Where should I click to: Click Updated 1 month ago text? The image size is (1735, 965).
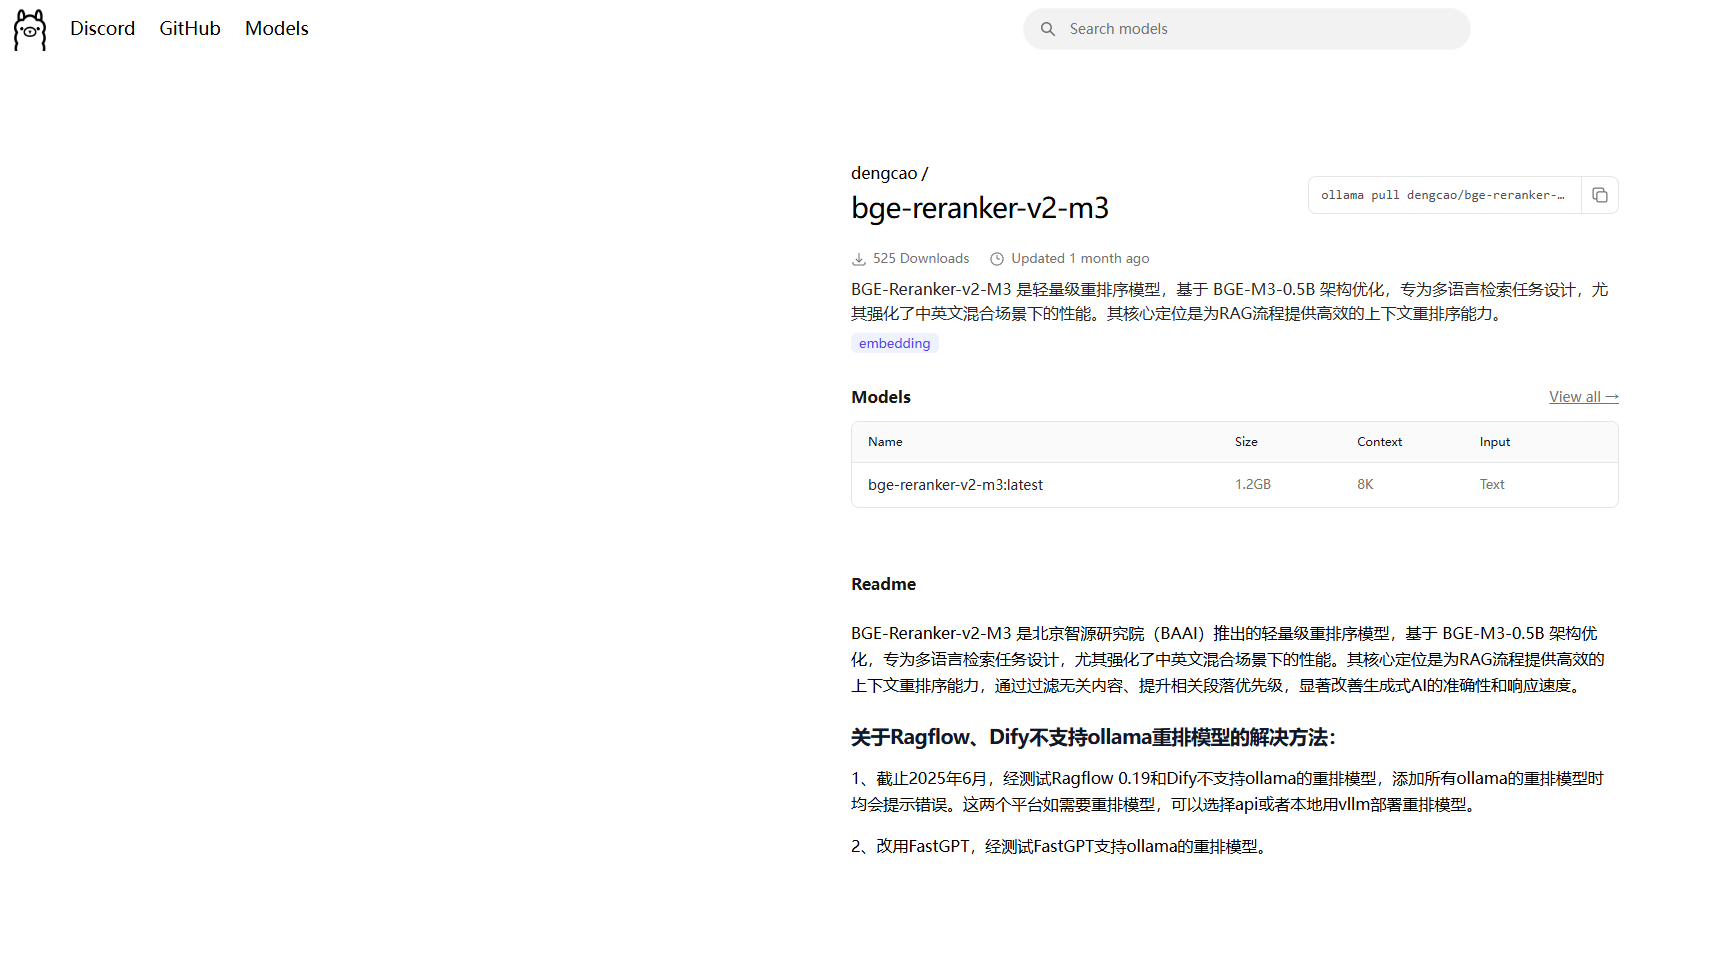[x=1080, y=258]
